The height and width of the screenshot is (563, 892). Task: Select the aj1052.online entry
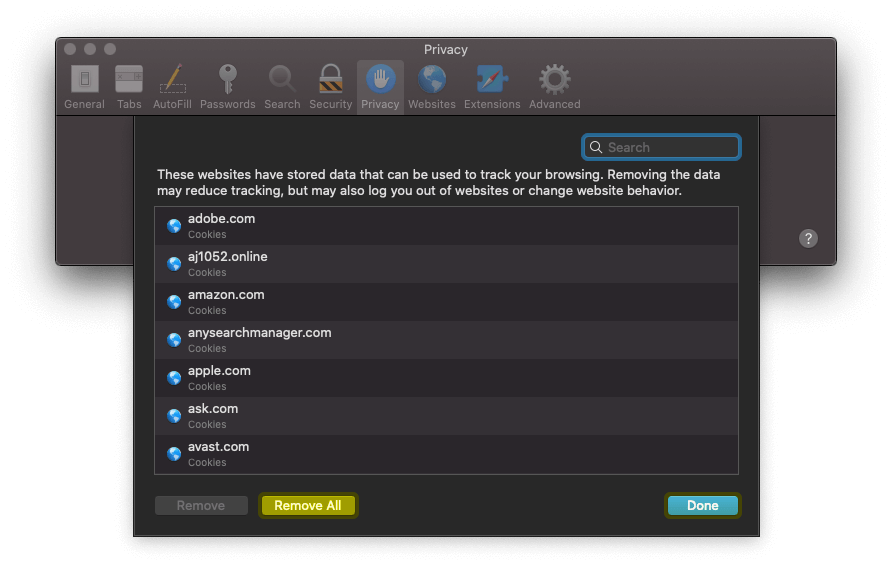tap(446, 264)
